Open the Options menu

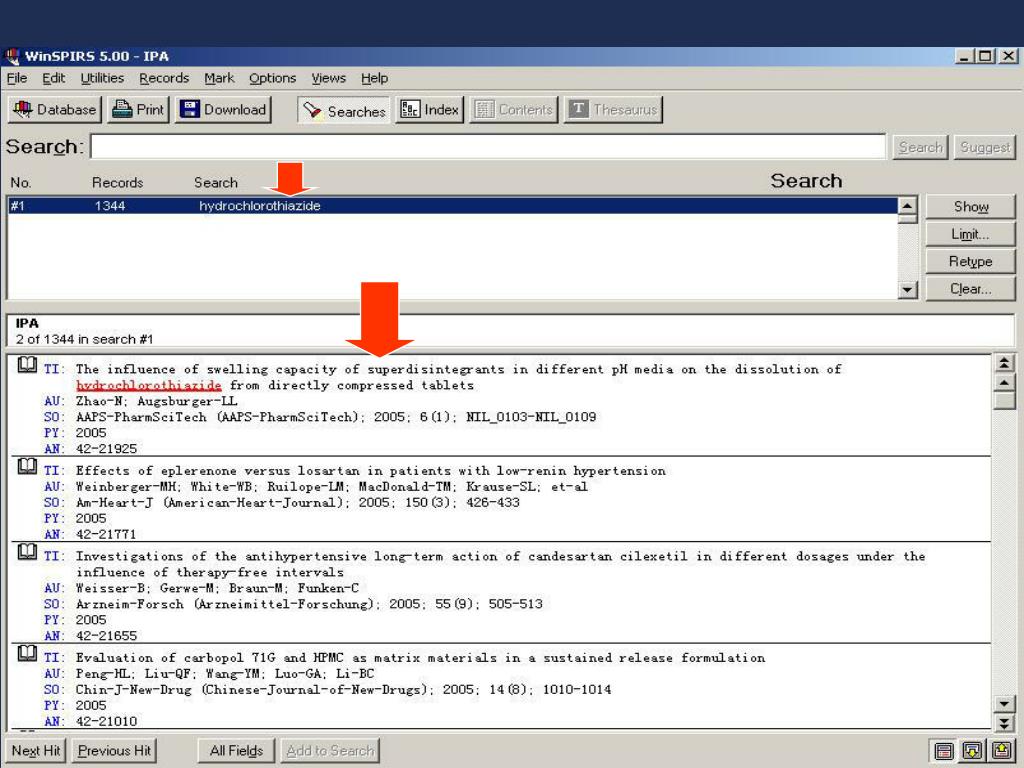272,78
